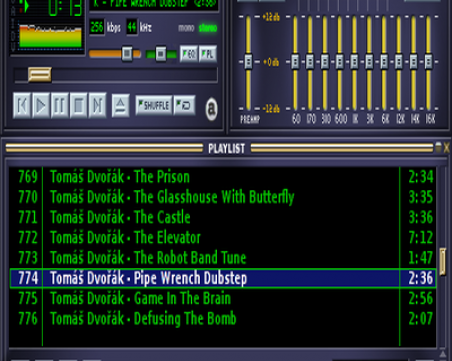Click the orange volume slider handle
Viewport: 452px width, 361px height.
(x=127, y=53)
